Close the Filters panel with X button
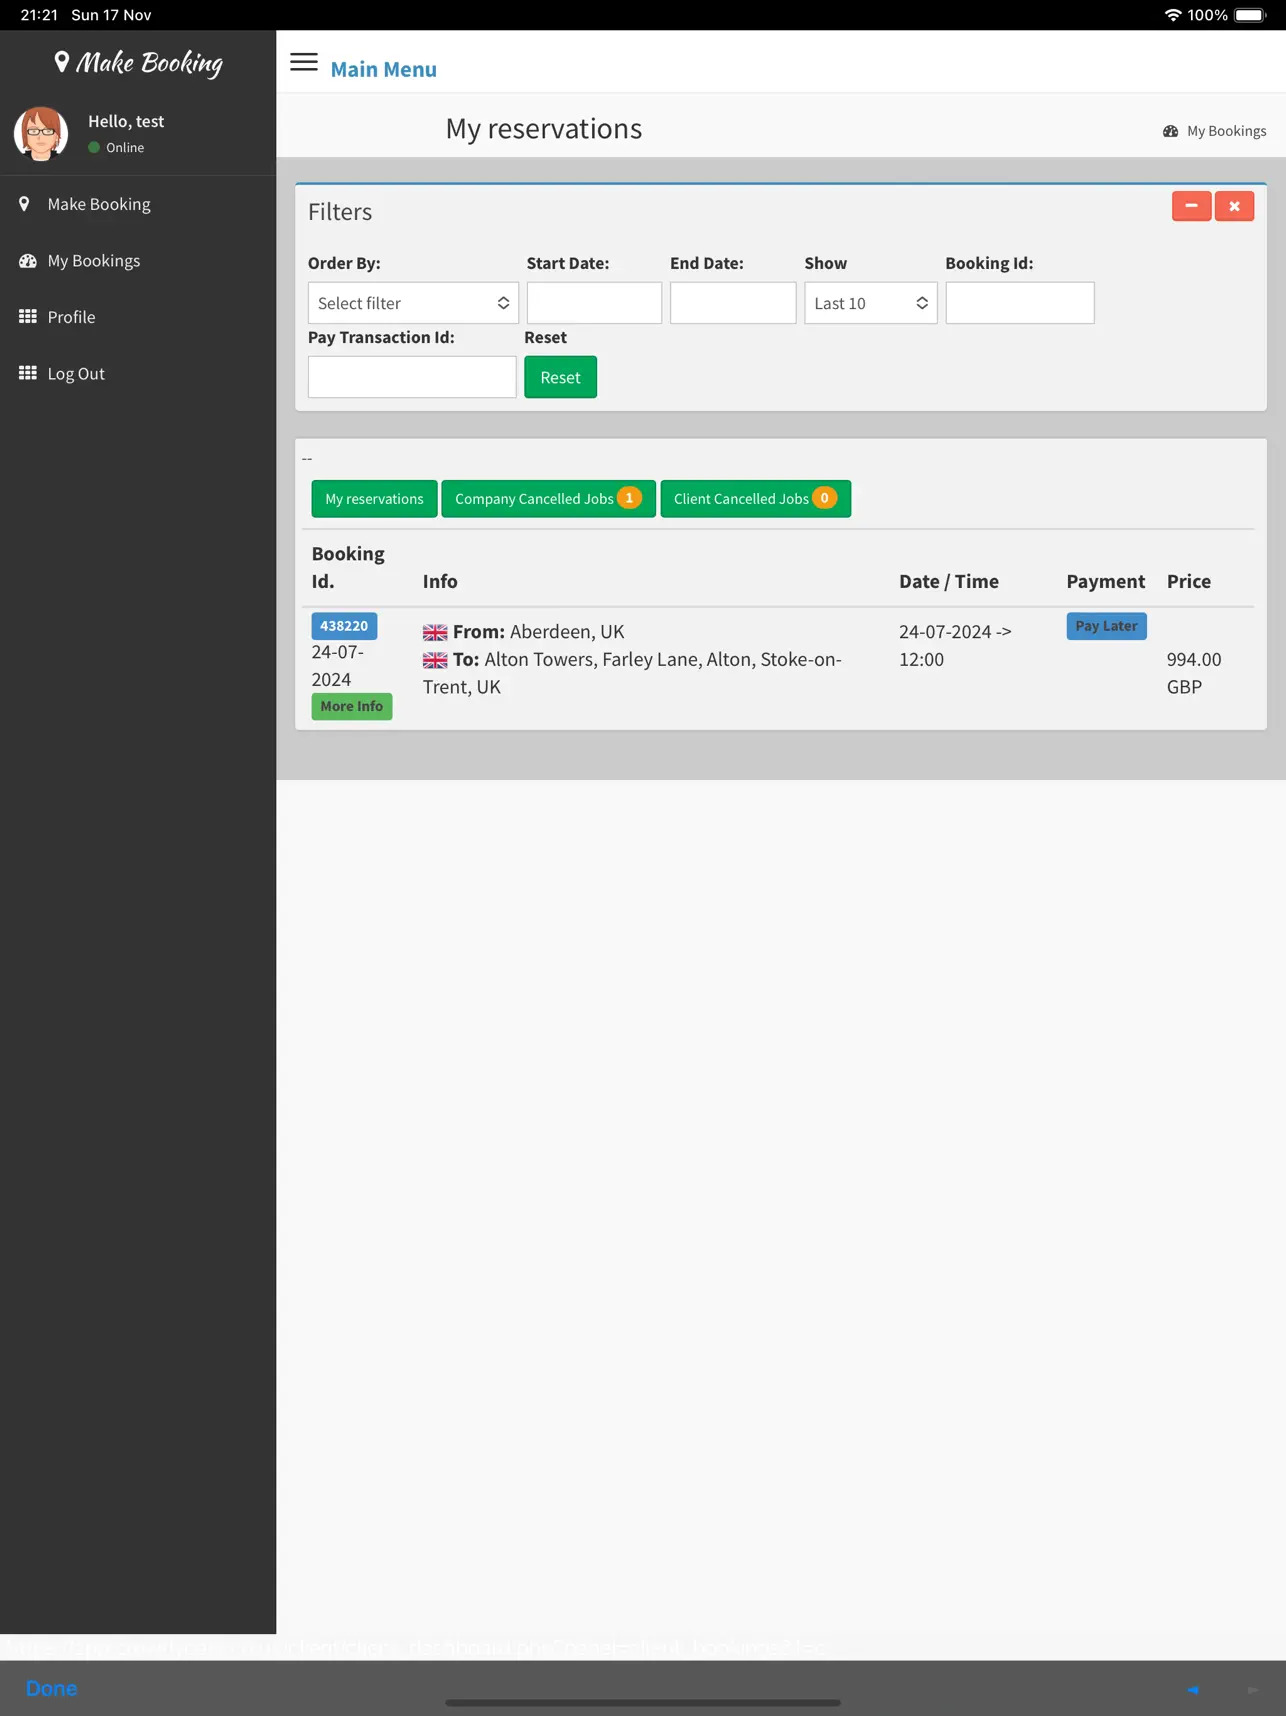 (x=1234, y=206)
